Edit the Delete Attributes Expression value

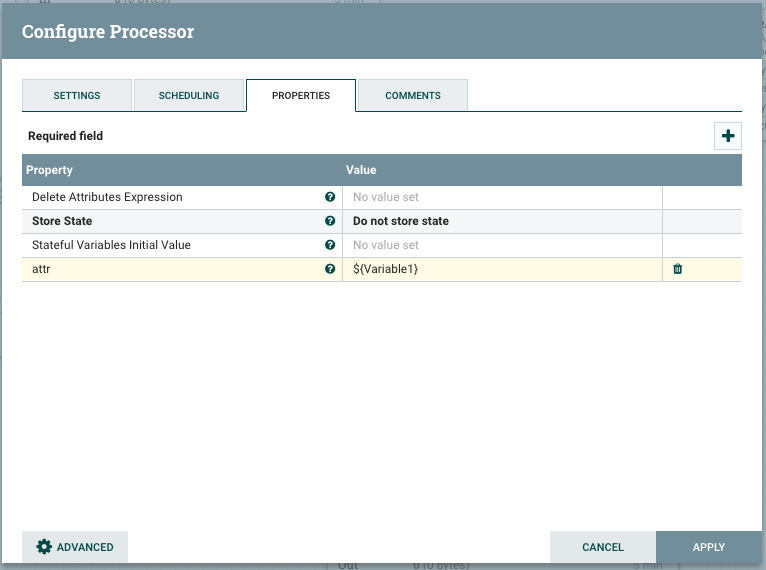click(x=501, y=197)
